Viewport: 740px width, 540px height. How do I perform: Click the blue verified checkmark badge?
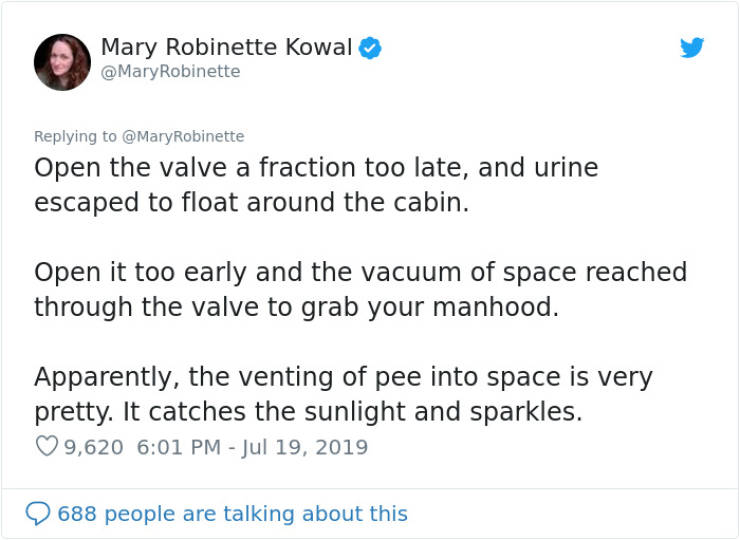tap(370, 48)
